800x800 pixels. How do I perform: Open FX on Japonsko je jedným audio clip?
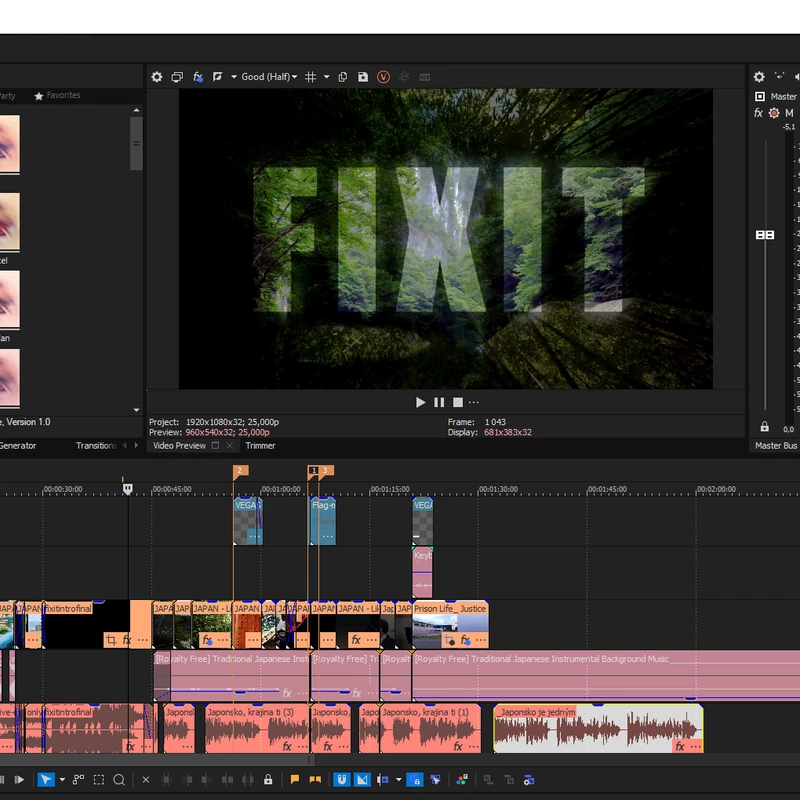click(x=680, y=746)
